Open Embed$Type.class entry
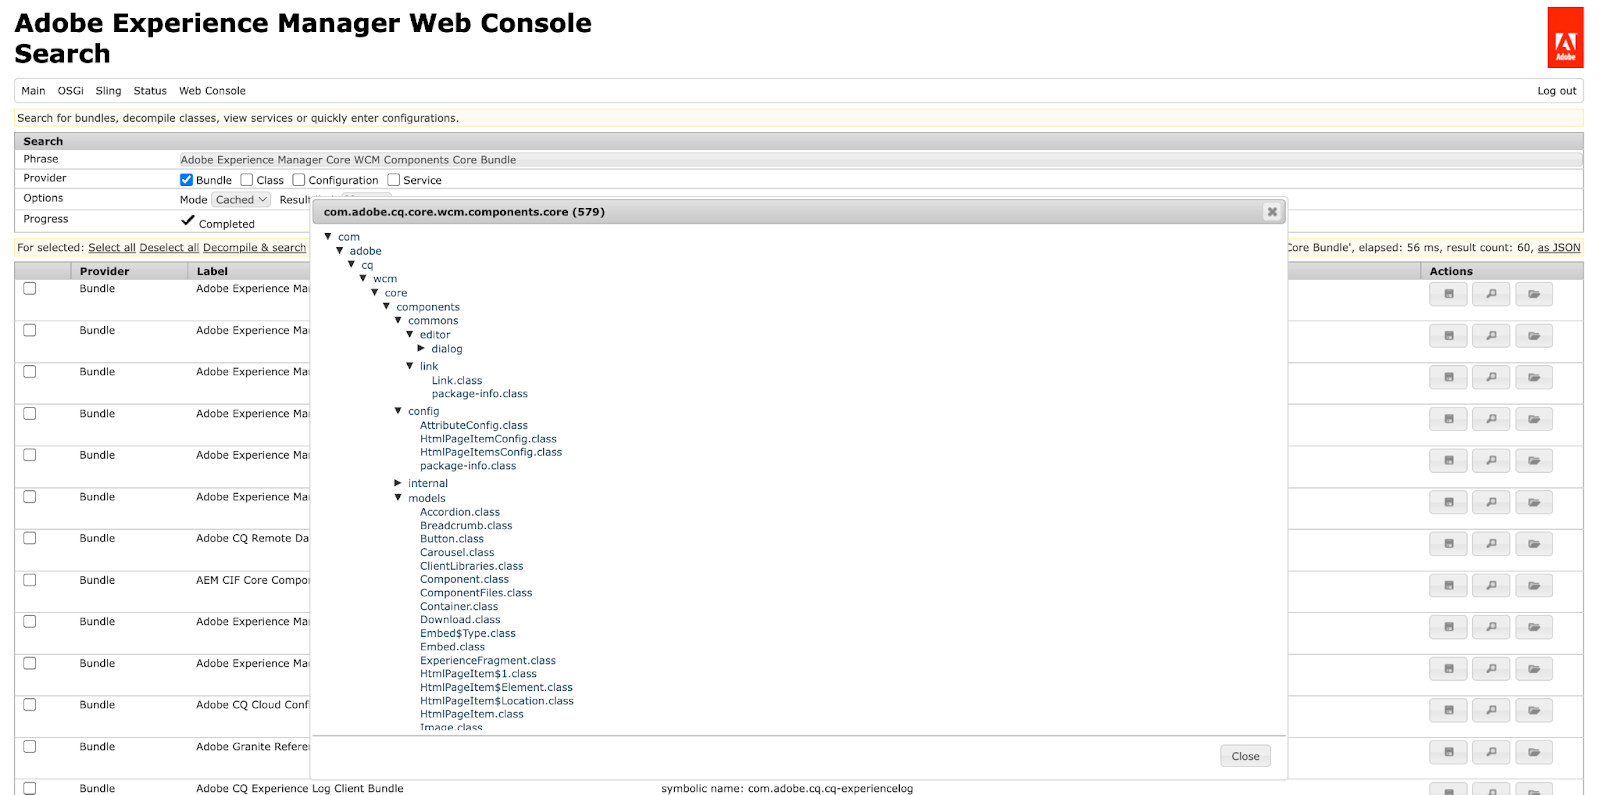The width and height of the screenshot is (1600, 795). pyautogui.click(x=468, y=634)
